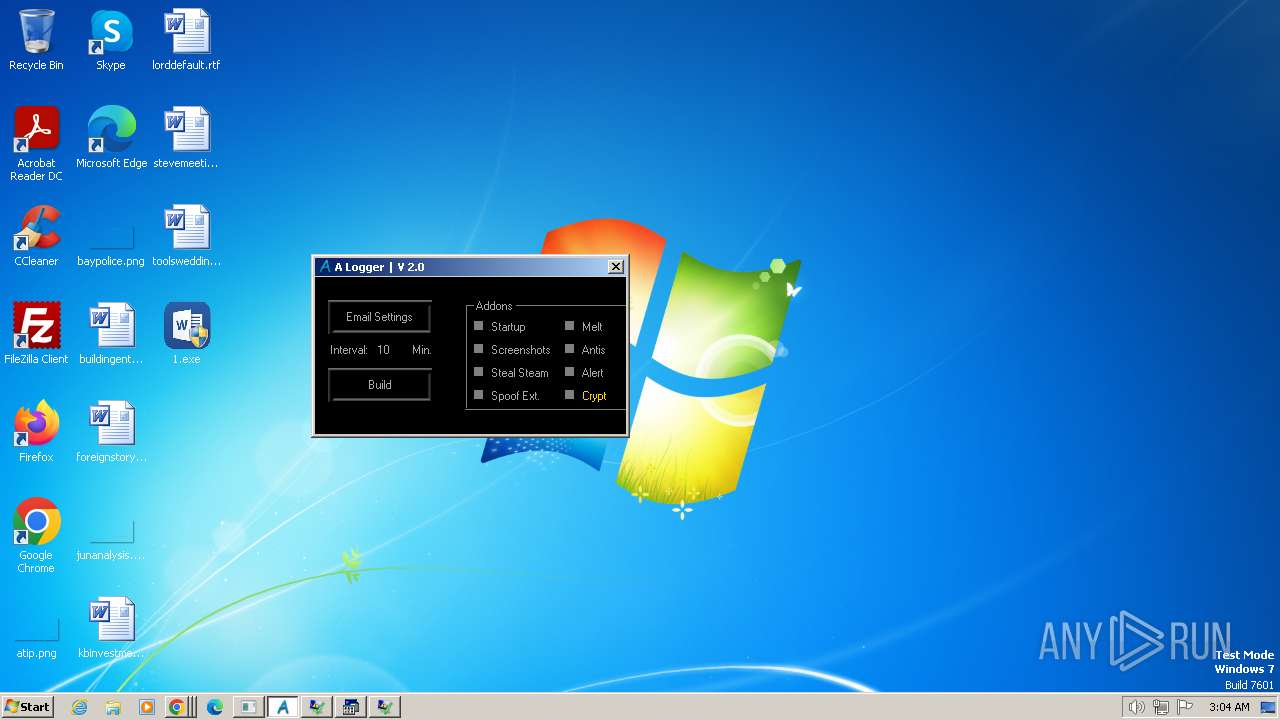Toggle the Crypt addon checkbox
Image resolution: width=1280 pixels, height=720 pixels.
point(570,395)
